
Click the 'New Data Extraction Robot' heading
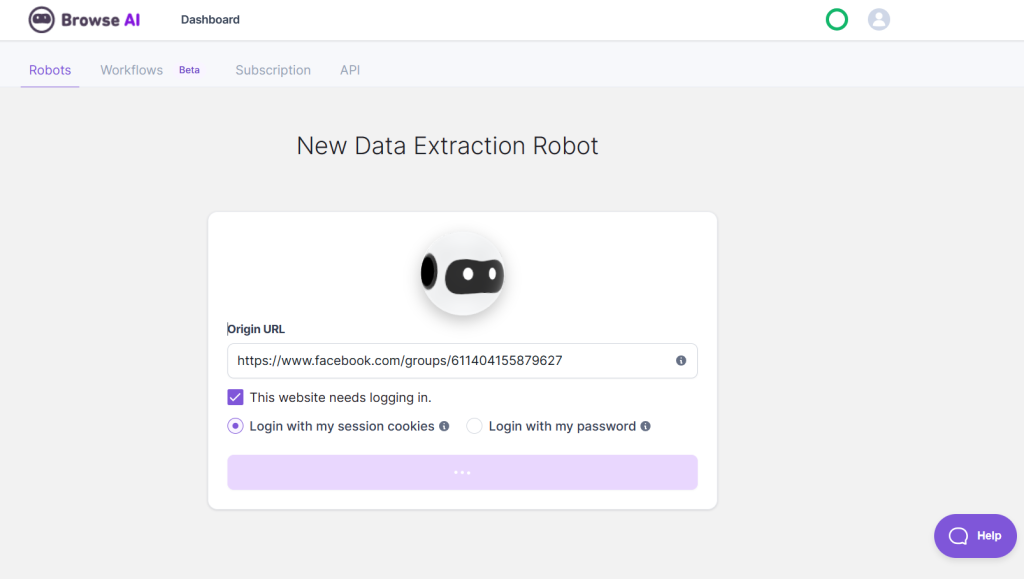[x=447, y=146]
